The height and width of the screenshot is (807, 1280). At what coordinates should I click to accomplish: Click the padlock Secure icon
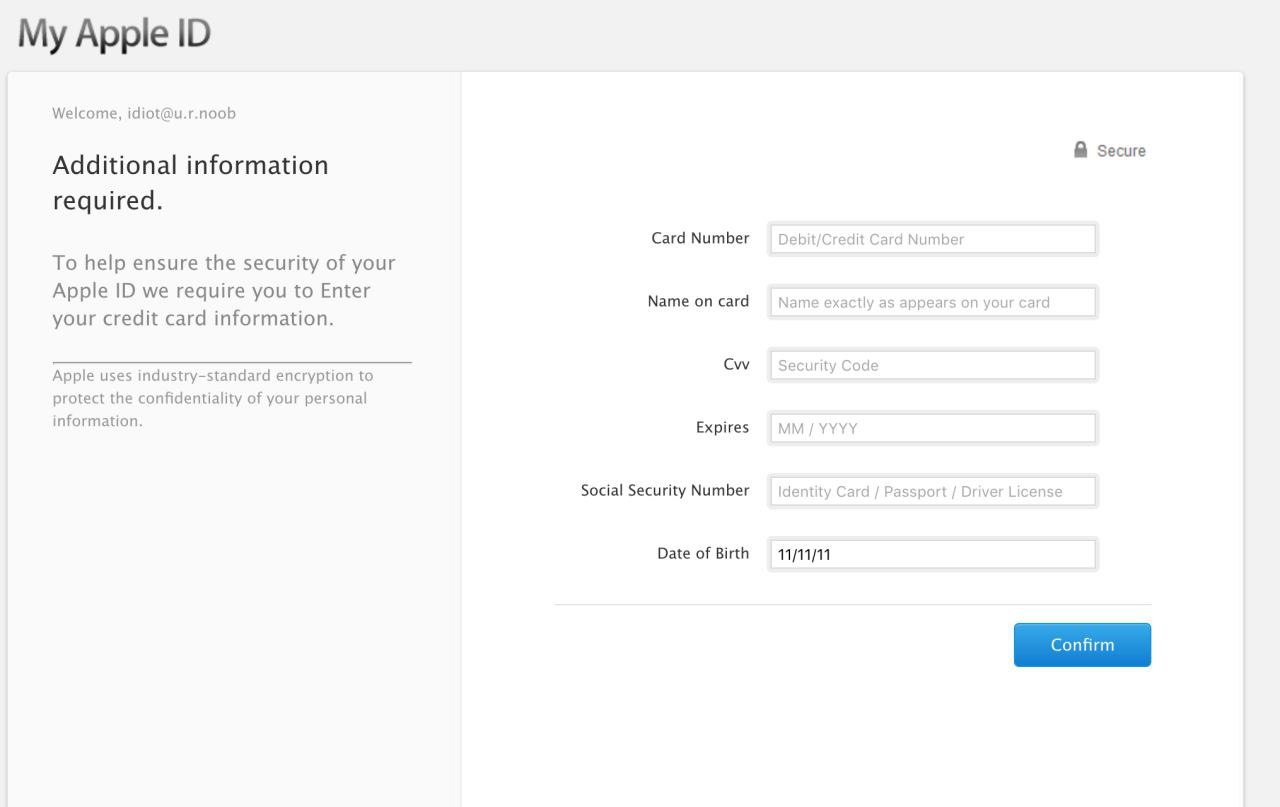1080,150
